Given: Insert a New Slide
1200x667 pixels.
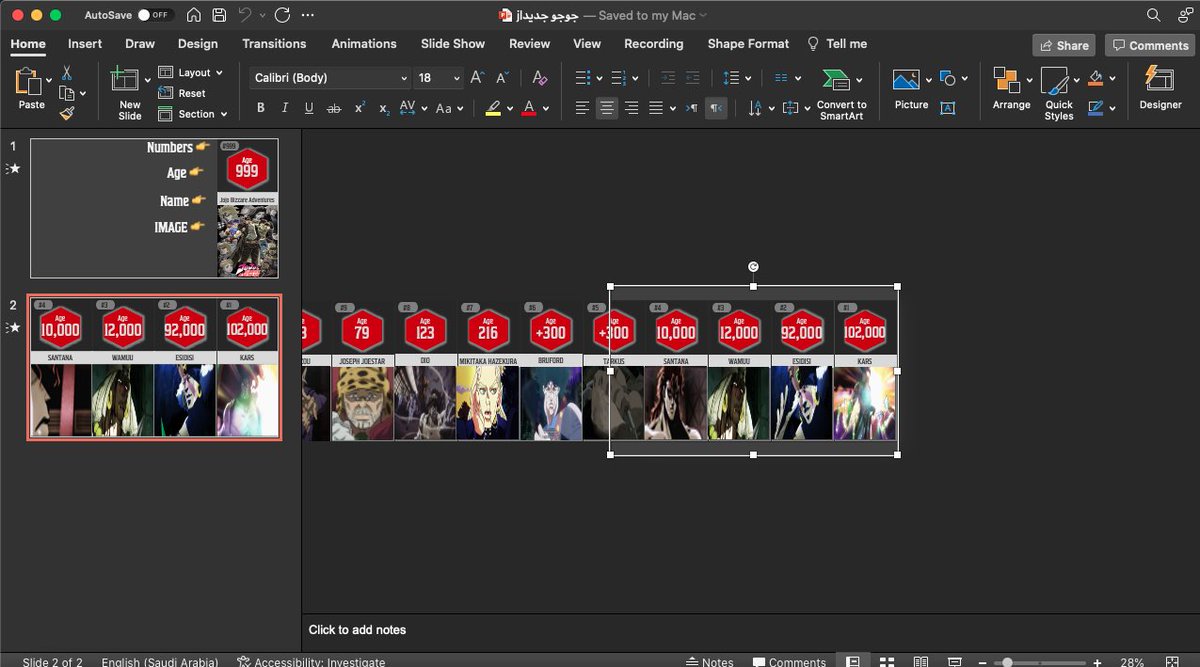Looking at the screenshot, I should [130, 94].
